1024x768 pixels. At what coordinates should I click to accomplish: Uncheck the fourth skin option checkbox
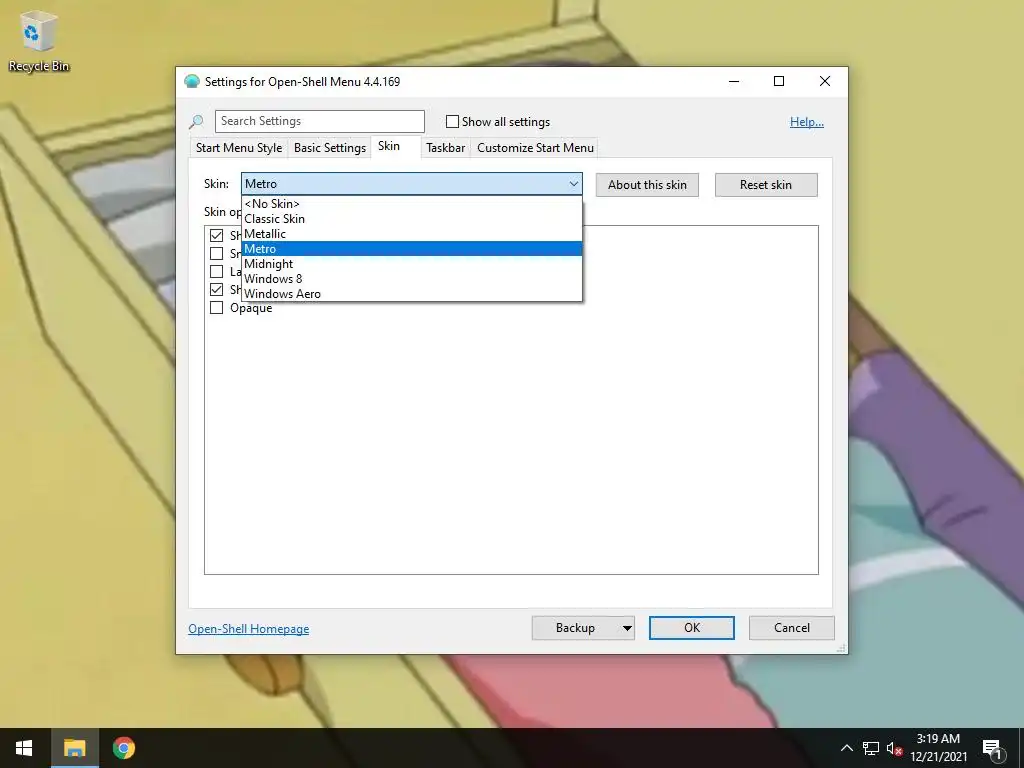point(216,289)
